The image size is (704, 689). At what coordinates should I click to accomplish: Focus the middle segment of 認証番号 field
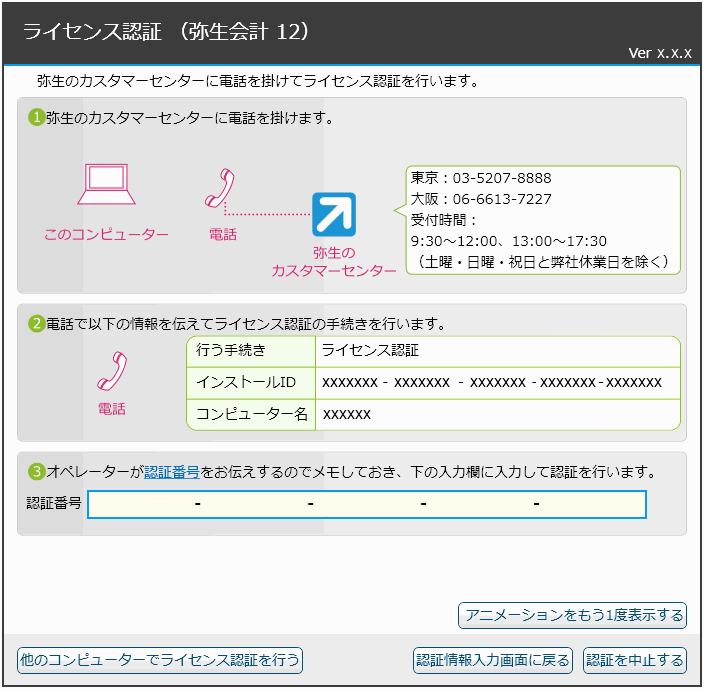coord(366,505)
